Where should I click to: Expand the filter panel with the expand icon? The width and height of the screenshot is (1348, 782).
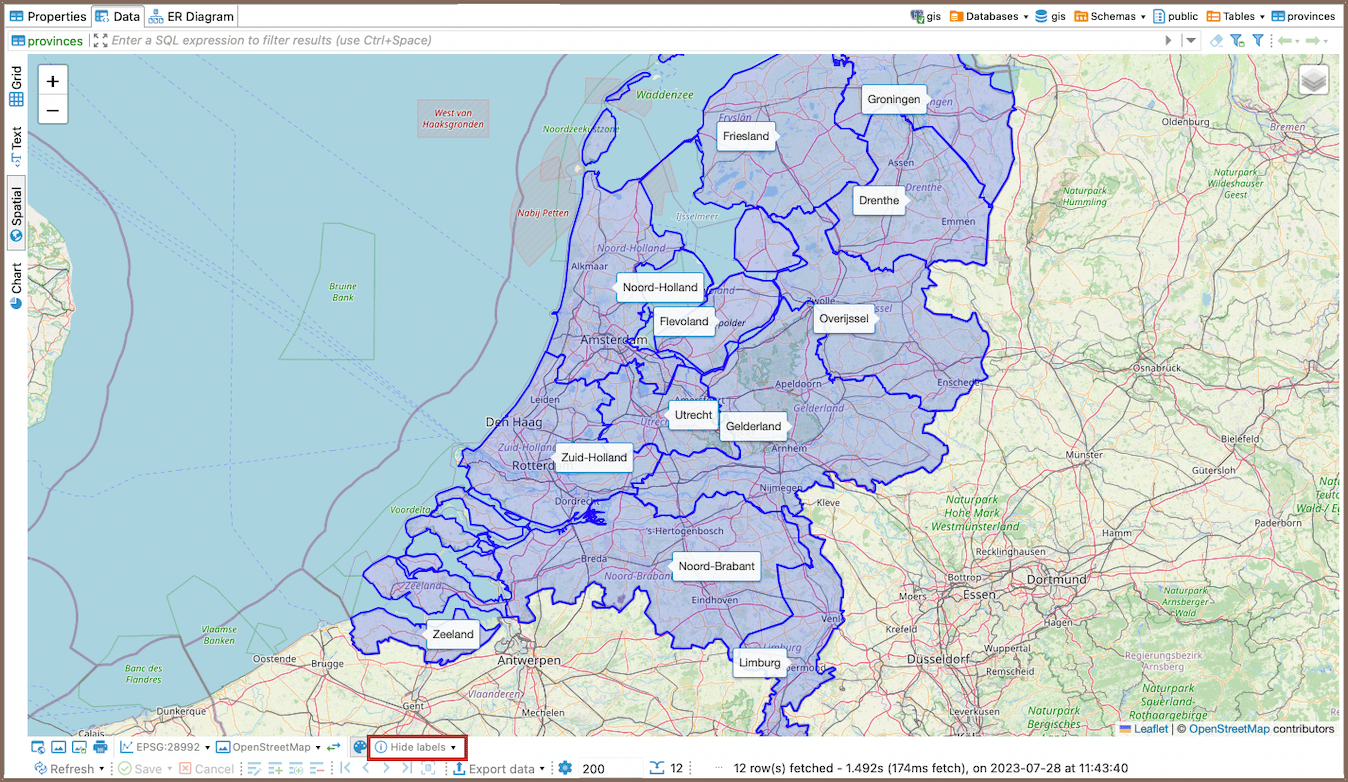[99, 41]
